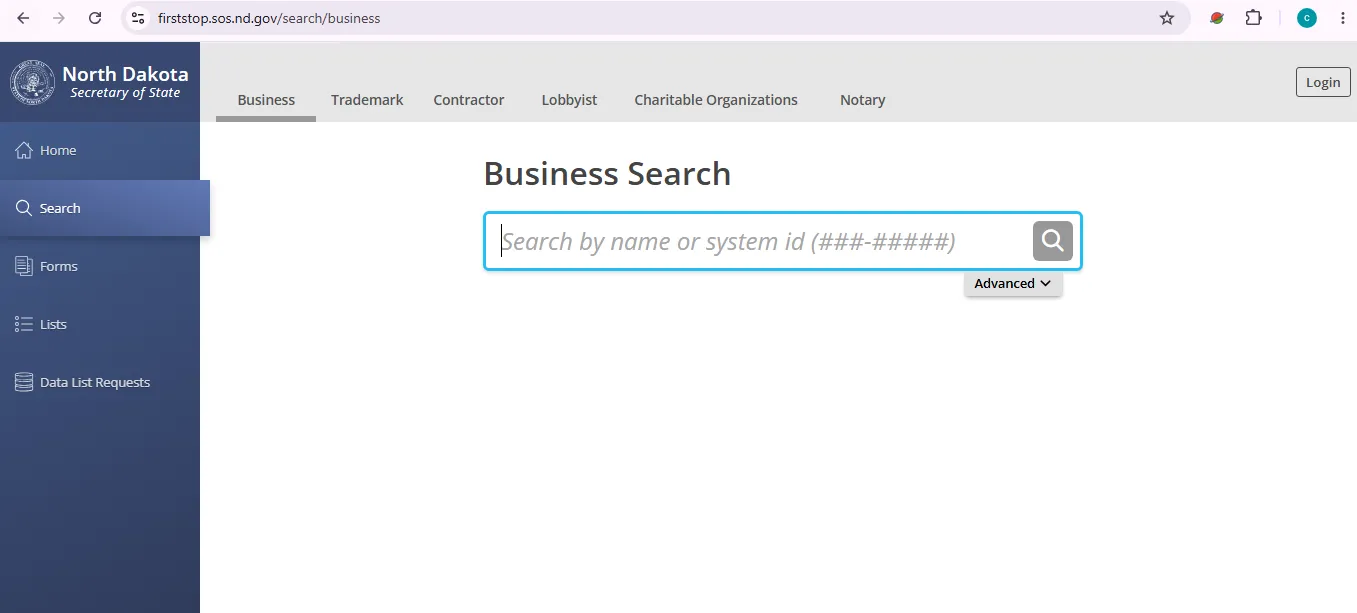Open Data List Requests in sidebar

coord(100,382)
